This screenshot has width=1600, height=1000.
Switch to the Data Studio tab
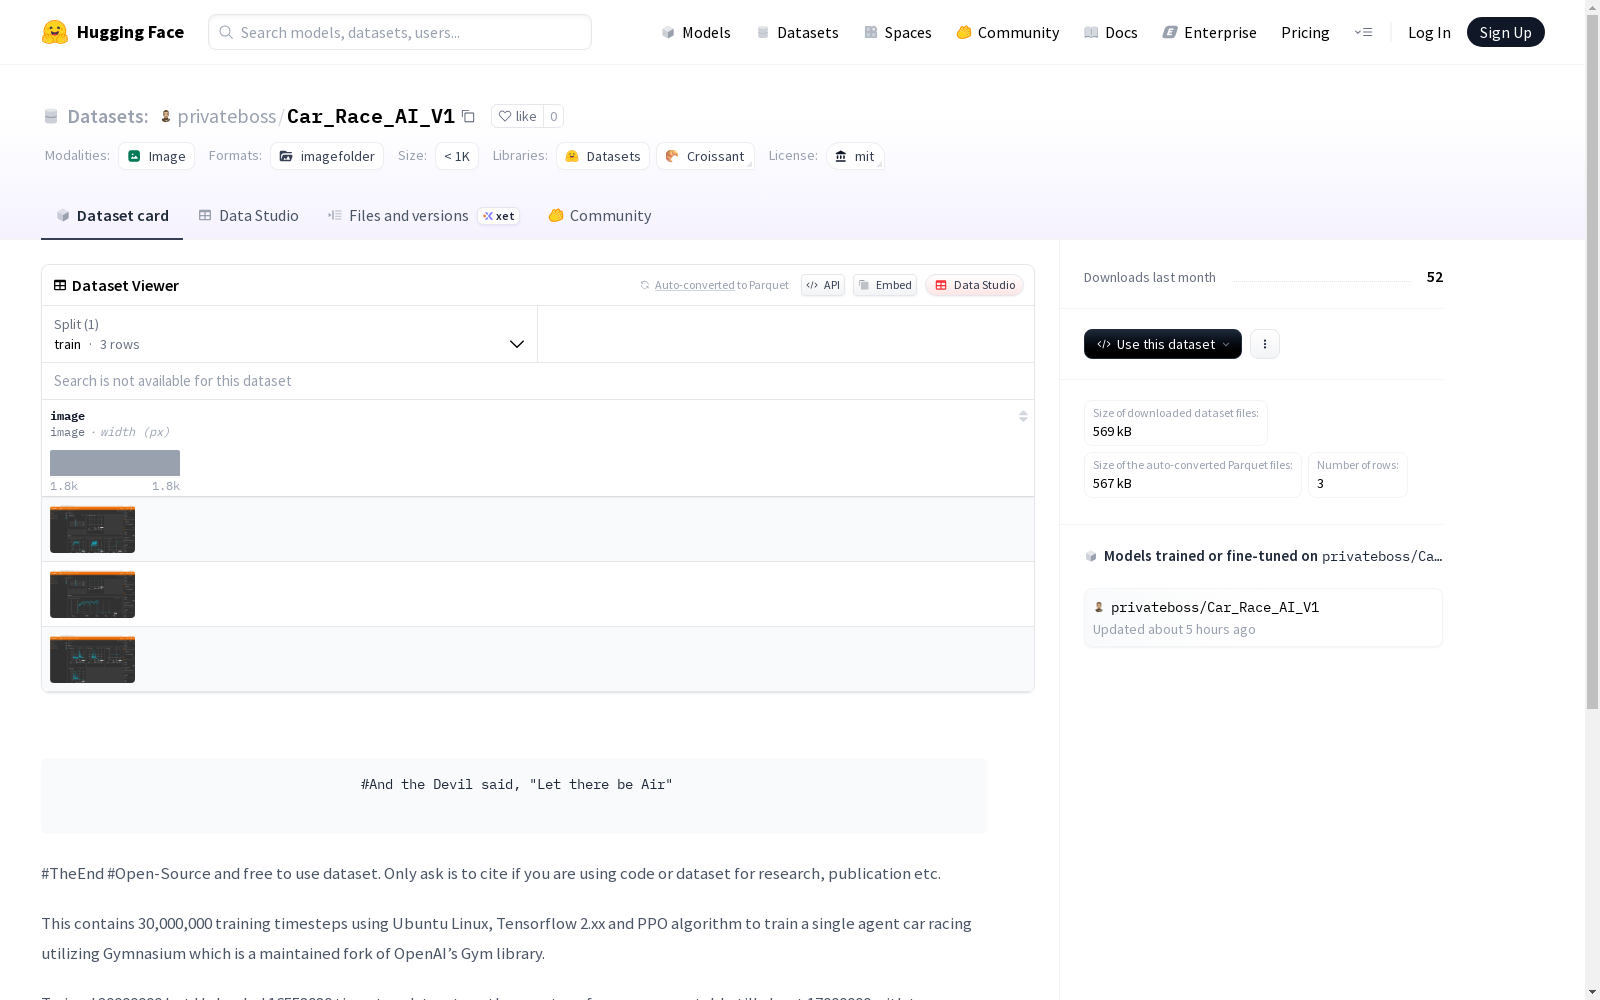[248, 216]
